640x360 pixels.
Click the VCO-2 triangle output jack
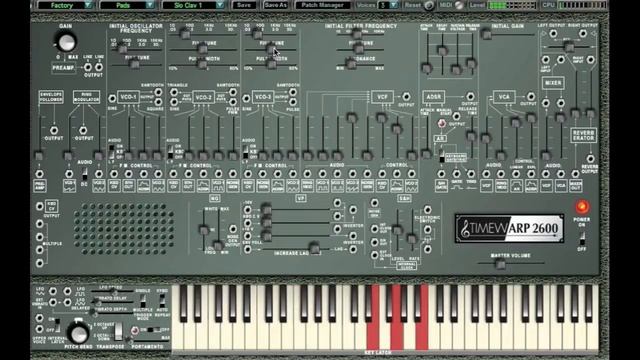pos(174,92)
